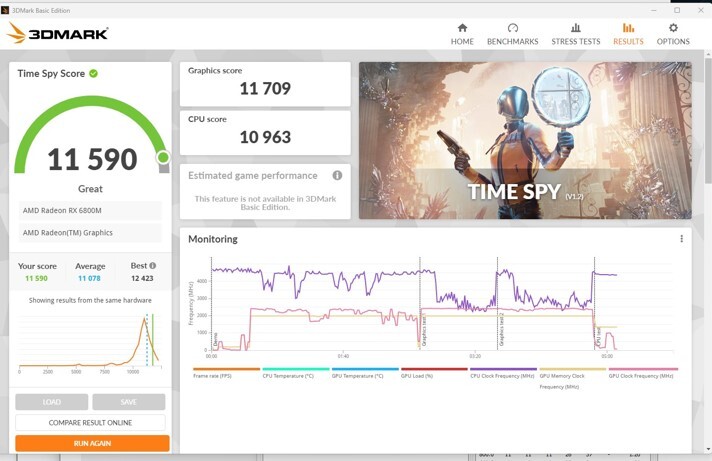Click the vertical scrollbar thumb
Viewport: 712px width, 461px height.
click(x=708, y=120)
